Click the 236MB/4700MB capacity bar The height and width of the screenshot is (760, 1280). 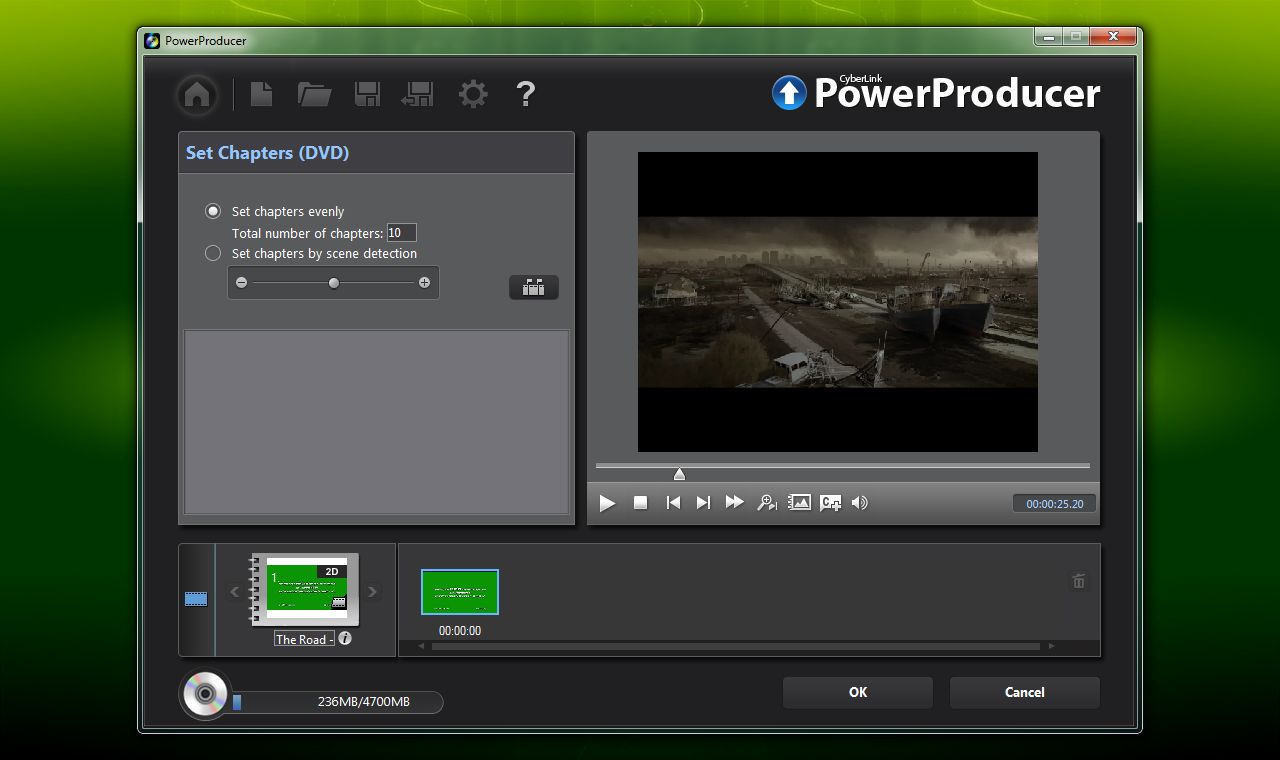[337, 702]
